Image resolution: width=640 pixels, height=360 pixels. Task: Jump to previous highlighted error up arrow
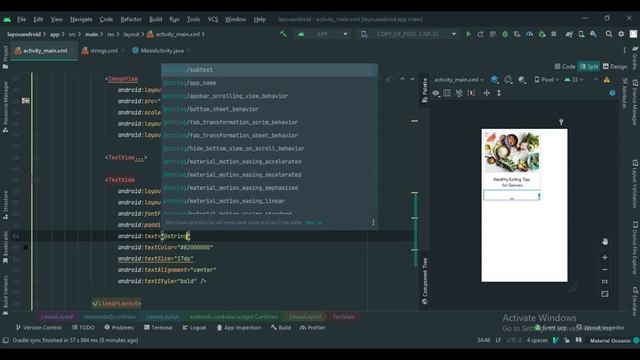tap(402, 79)
